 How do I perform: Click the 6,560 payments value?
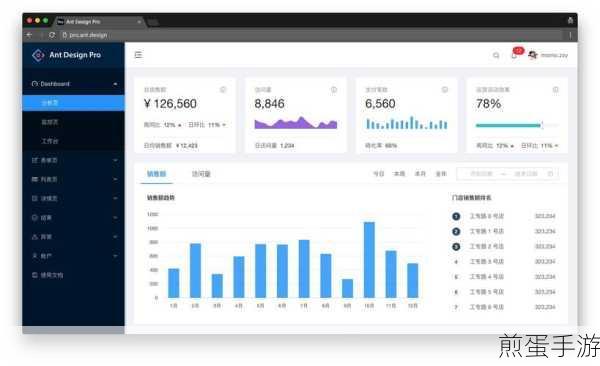[380, 104]
